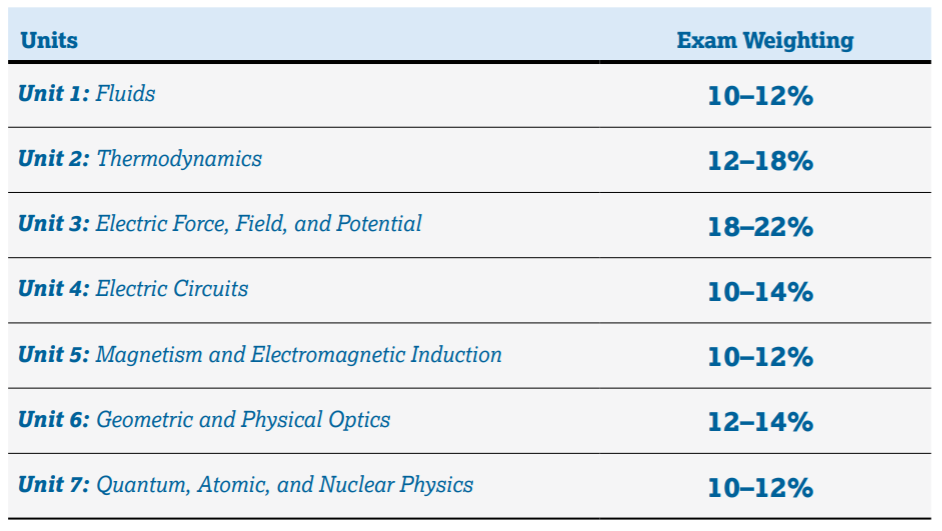Click Unit 3: Electric Force, Field, and Potential
942x531 pixels.
point(220,223)
